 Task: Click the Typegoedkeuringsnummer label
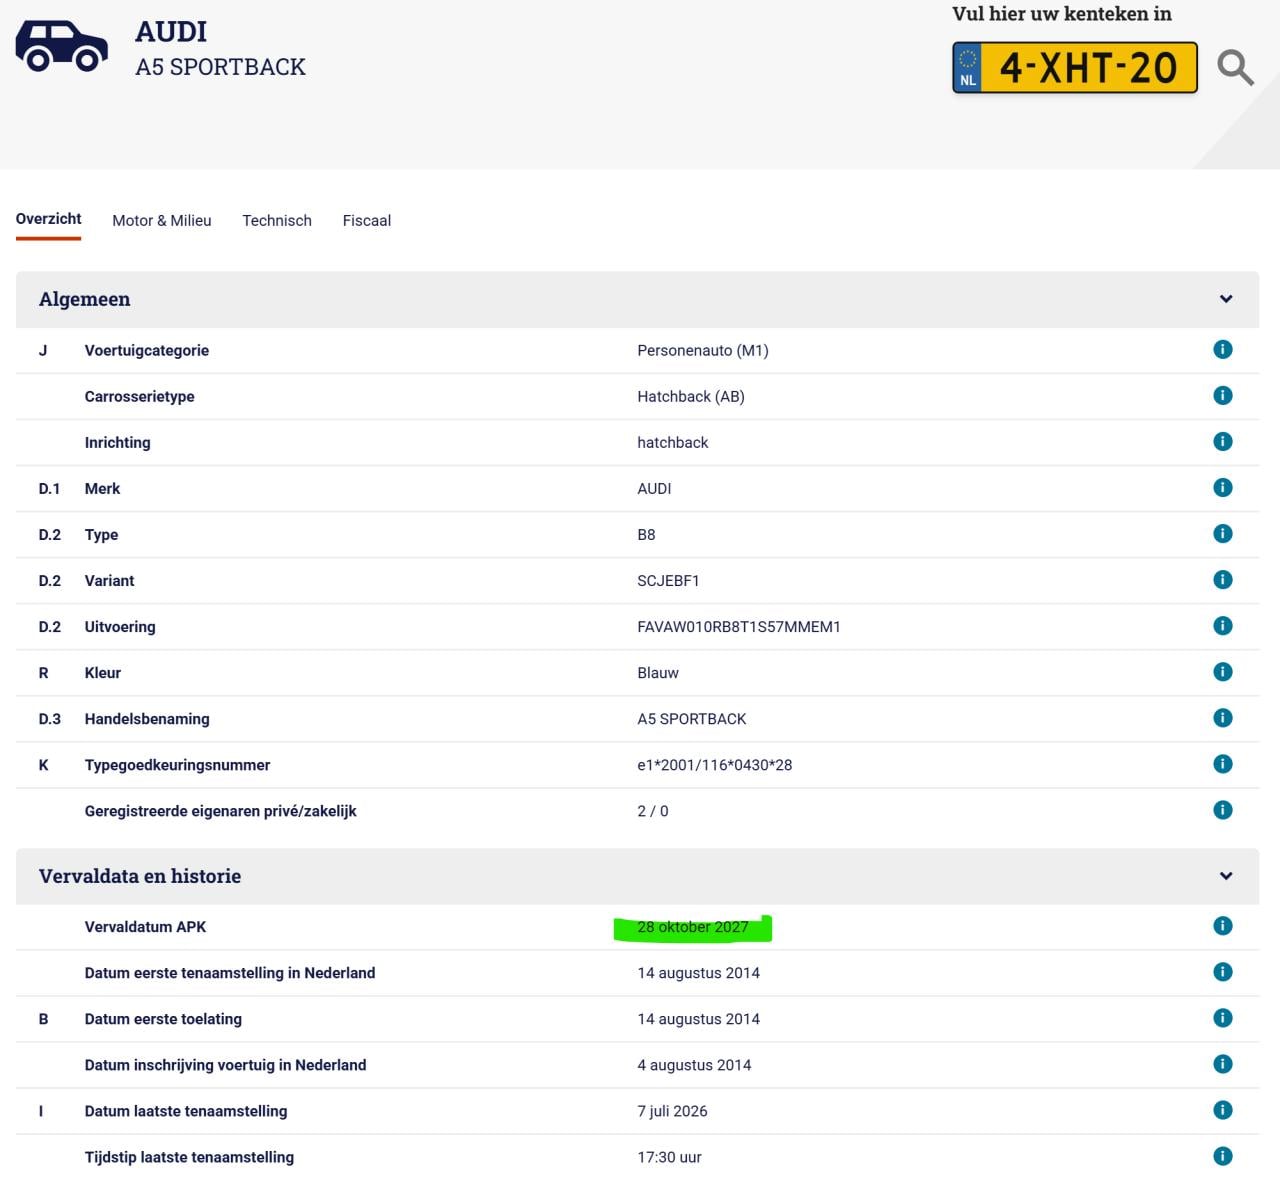click(177, 765)
